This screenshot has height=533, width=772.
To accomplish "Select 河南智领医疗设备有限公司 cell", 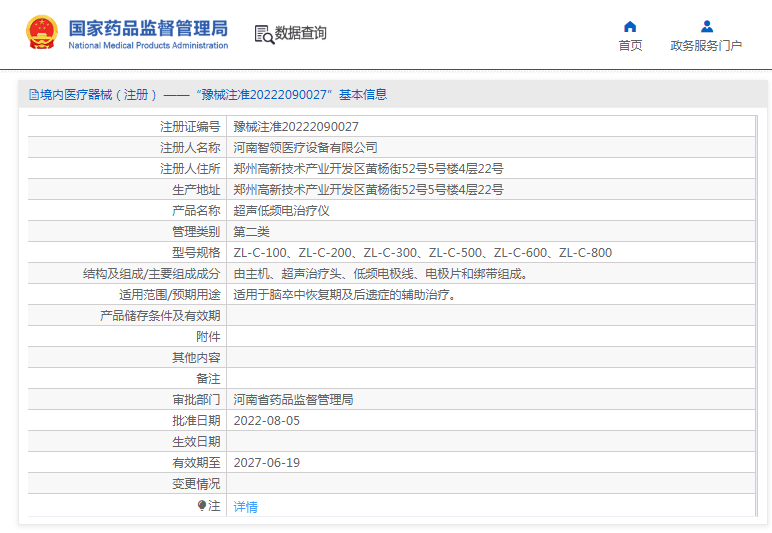I will (305, 148).
